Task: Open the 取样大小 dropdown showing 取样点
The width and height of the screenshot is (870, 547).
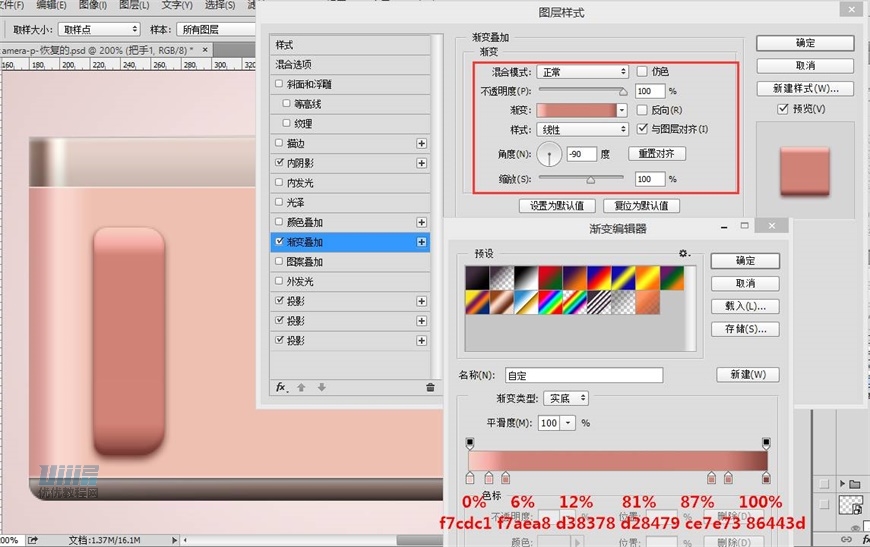Action: 99,29
